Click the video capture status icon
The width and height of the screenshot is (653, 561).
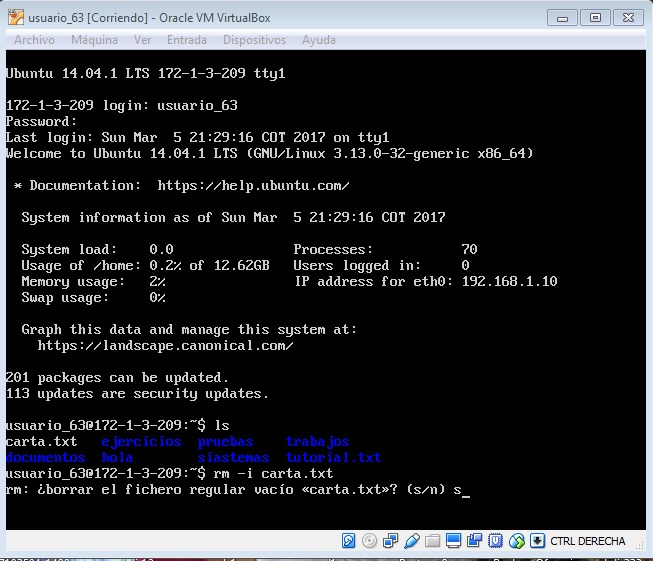(x=474, y=541)
